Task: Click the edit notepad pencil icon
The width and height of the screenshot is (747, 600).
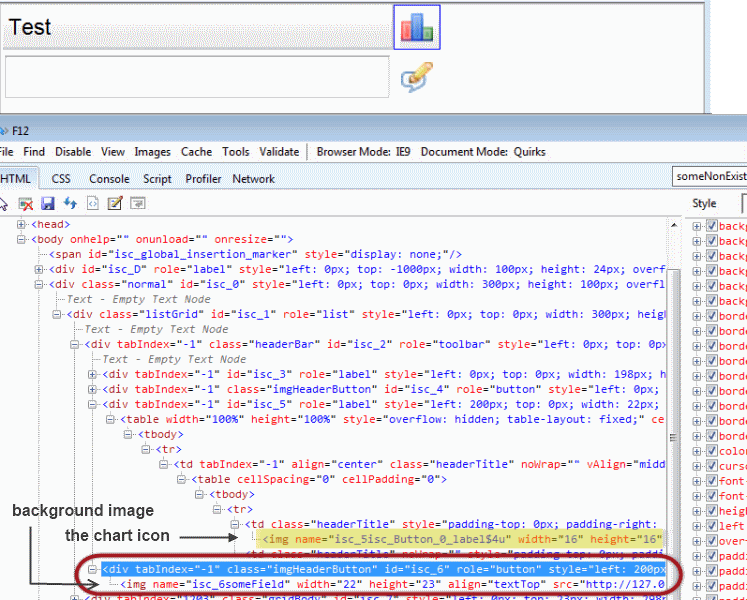Action: [x=114, y=203]
